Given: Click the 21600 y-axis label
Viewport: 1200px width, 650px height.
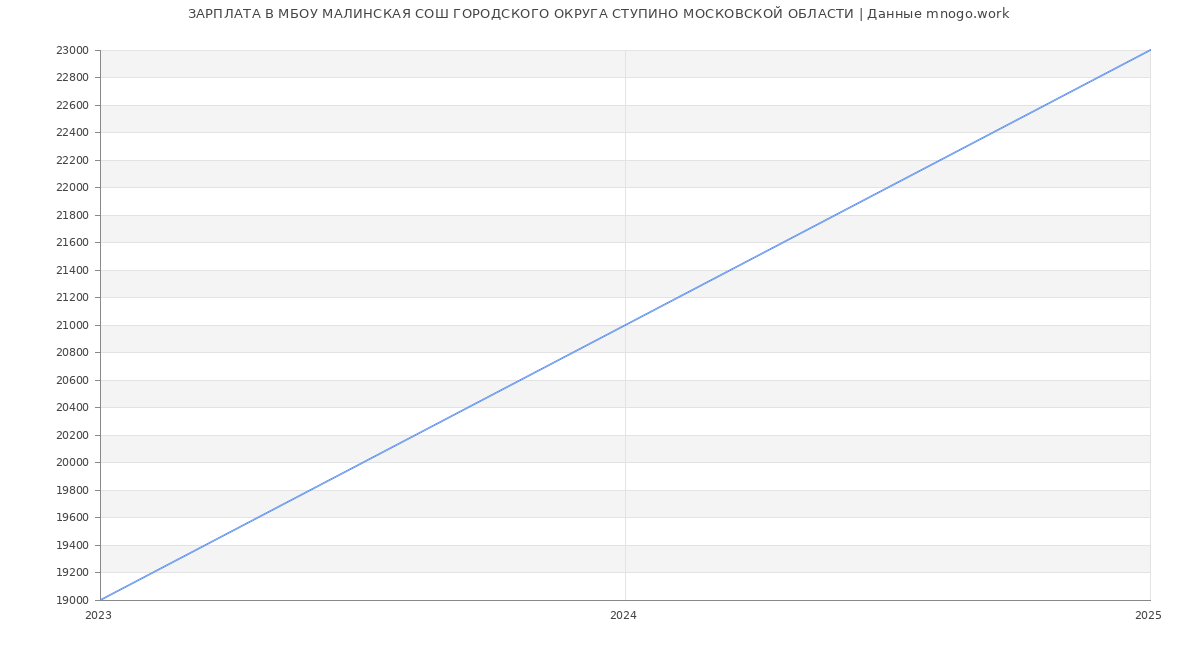Looking at the screenshot, I should (x=72, y=243).
